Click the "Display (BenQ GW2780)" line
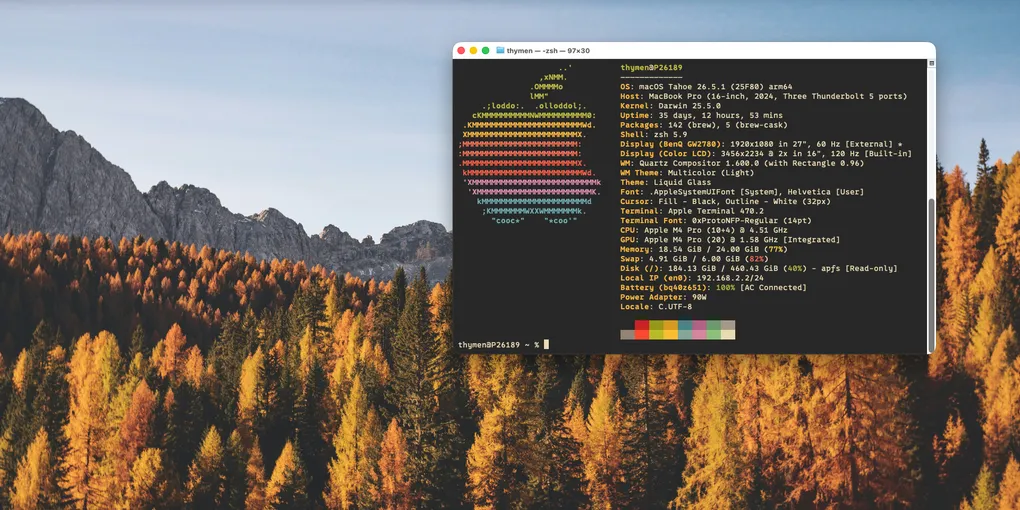Screen dimensions: 1020x510 pos(763,144)
